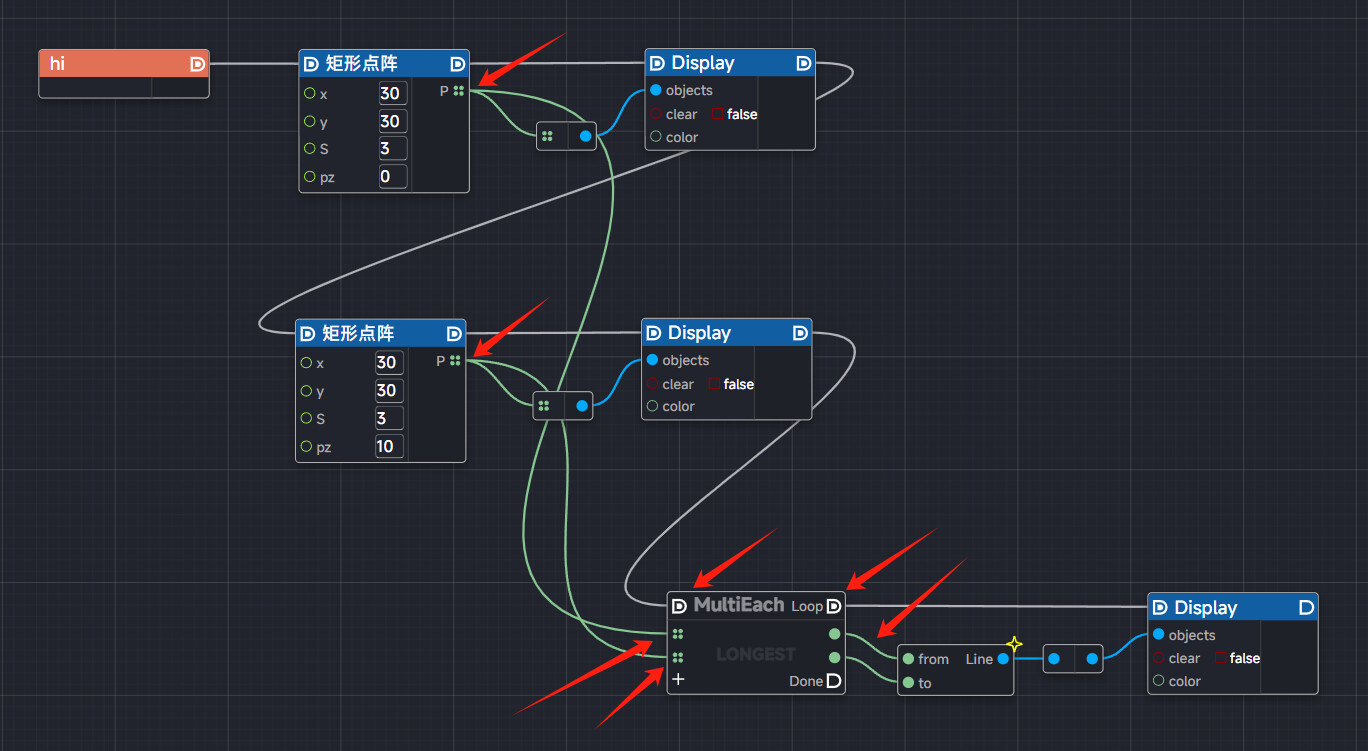The width and height of the screenshot is (1368, 751).
Task: Toggle the clear checkbox on topmost Display node
Action: tap(718, 114)
